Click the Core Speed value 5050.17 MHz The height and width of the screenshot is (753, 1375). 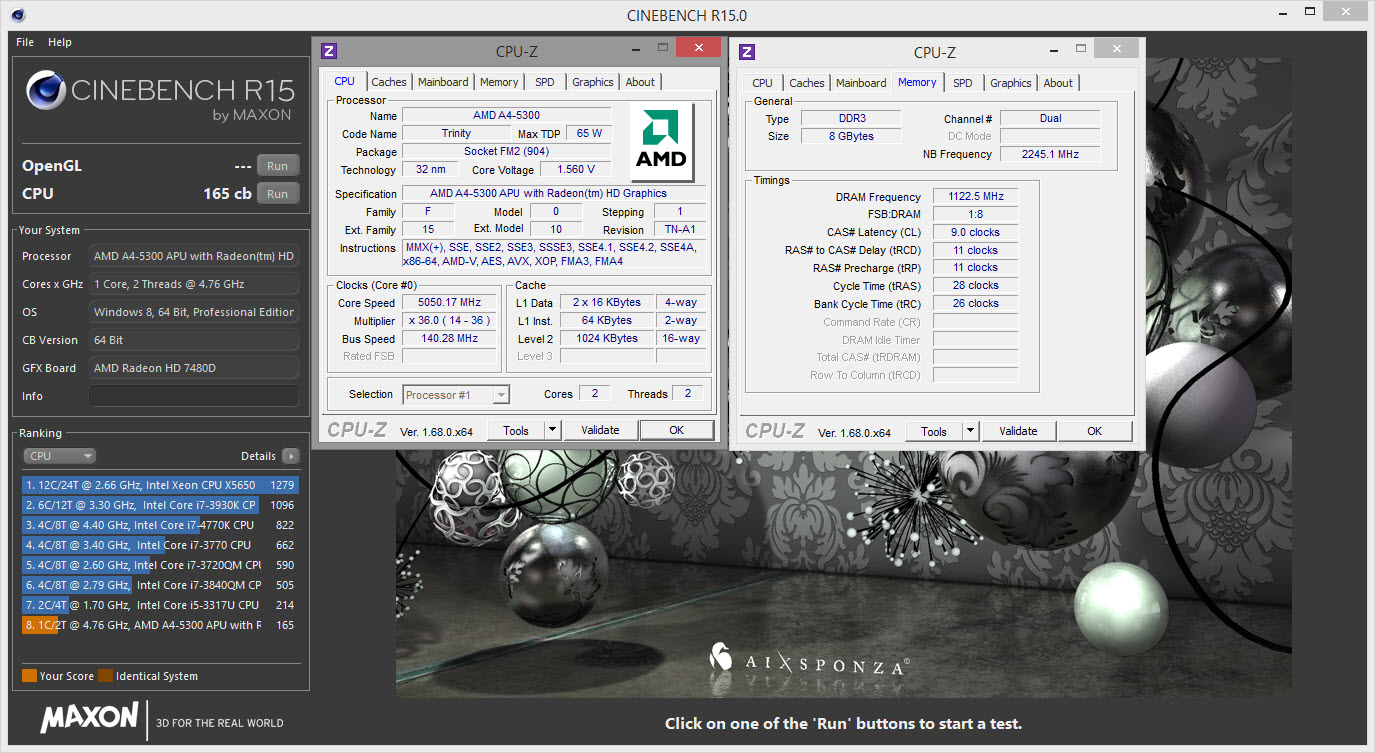pos(450,303)
